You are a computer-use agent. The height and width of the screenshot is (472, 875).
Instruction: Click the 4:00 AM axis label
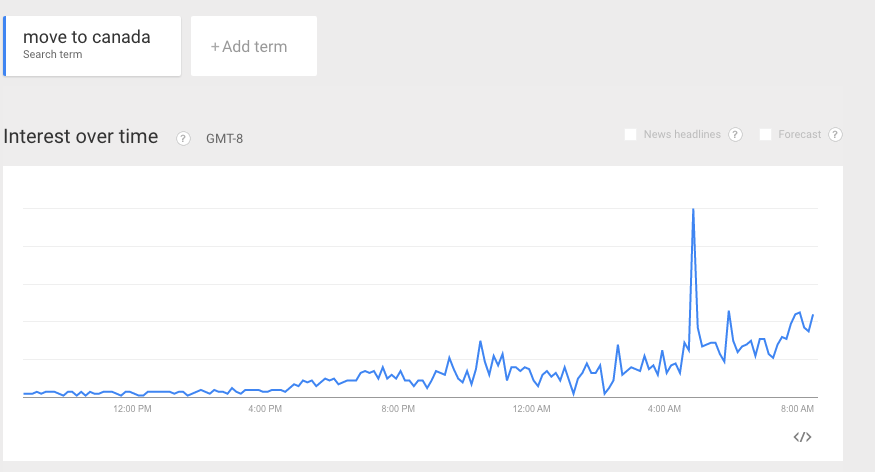coord(664,409)
